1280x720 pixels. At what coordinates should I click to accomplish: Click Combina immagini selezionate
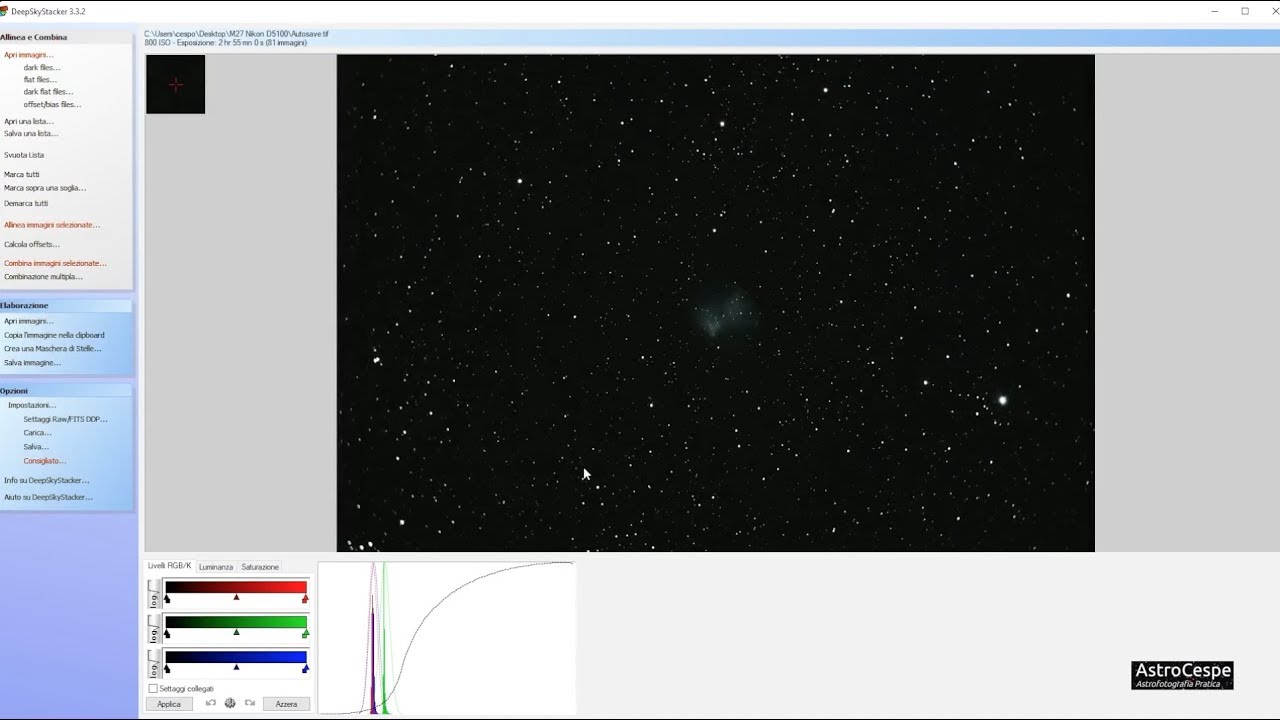55,263
